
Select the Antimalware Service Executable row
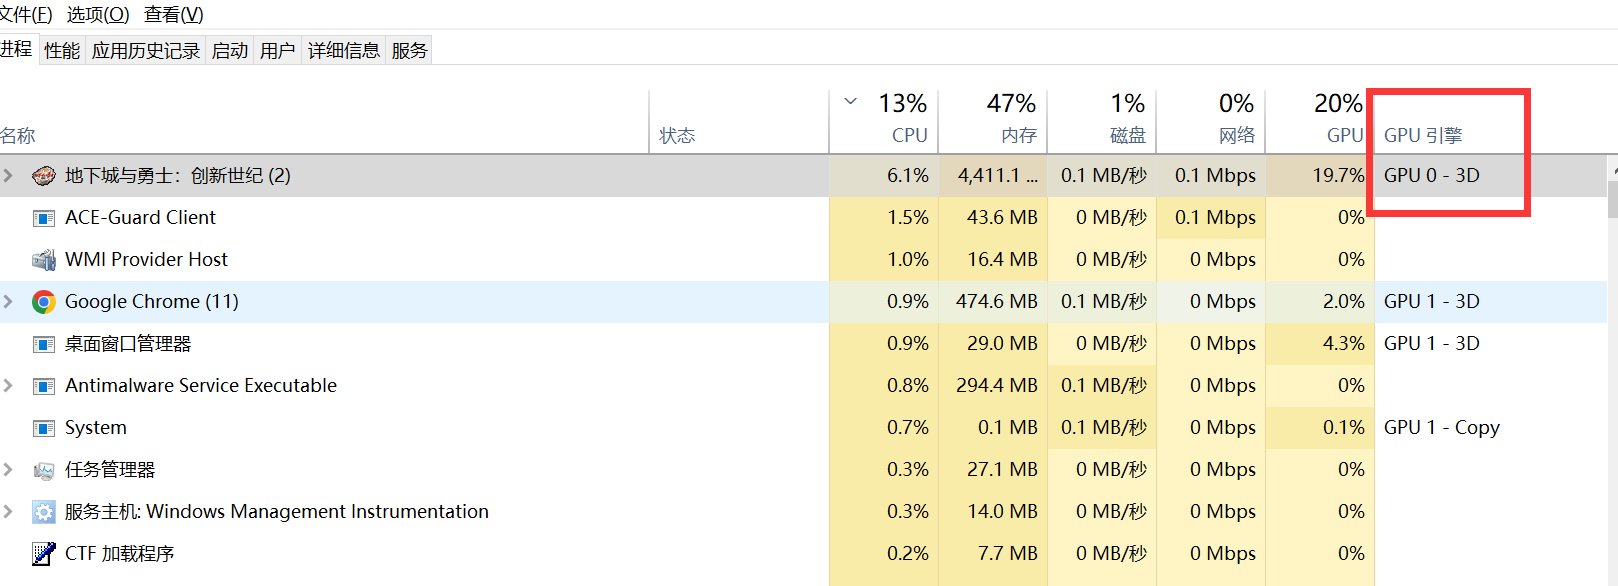pyautogui.click(x=803, y=386)
